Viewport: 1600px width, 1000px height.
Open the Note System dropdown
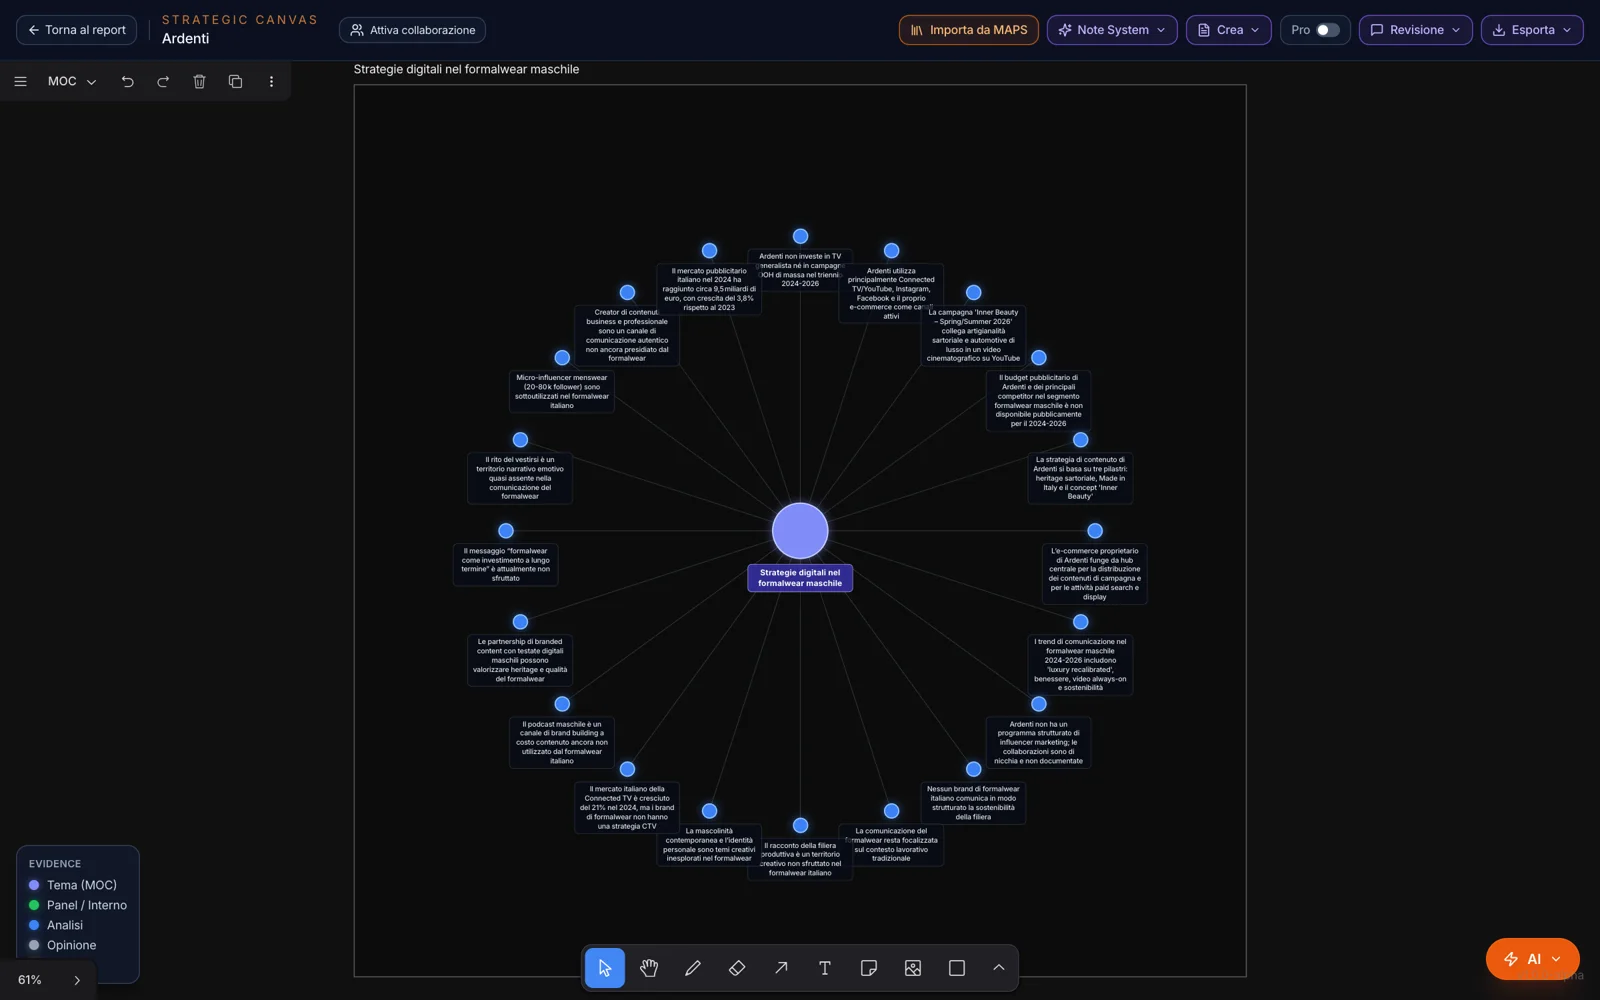(x=1112, y=30)
